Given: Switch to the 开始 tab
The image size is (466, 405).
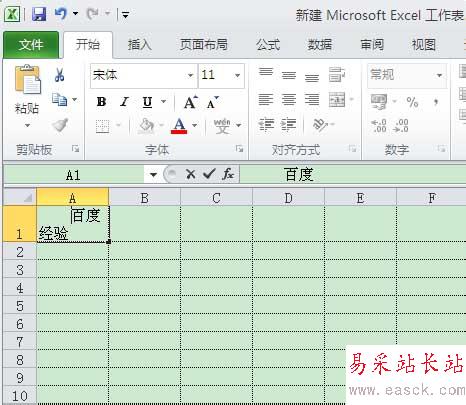Looking at the screenshot, I should tap(88, 45).
